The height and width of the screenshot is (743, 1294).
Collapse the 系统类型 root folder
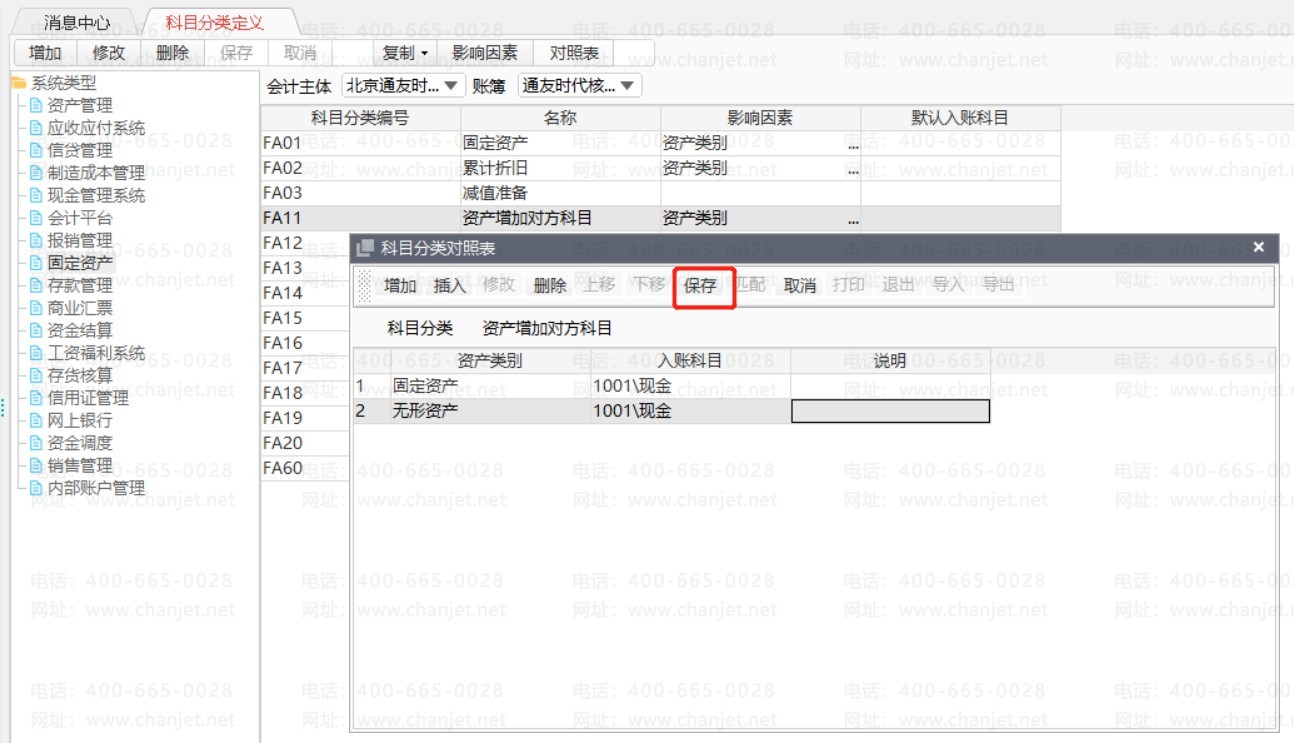[x=18, y=83]
